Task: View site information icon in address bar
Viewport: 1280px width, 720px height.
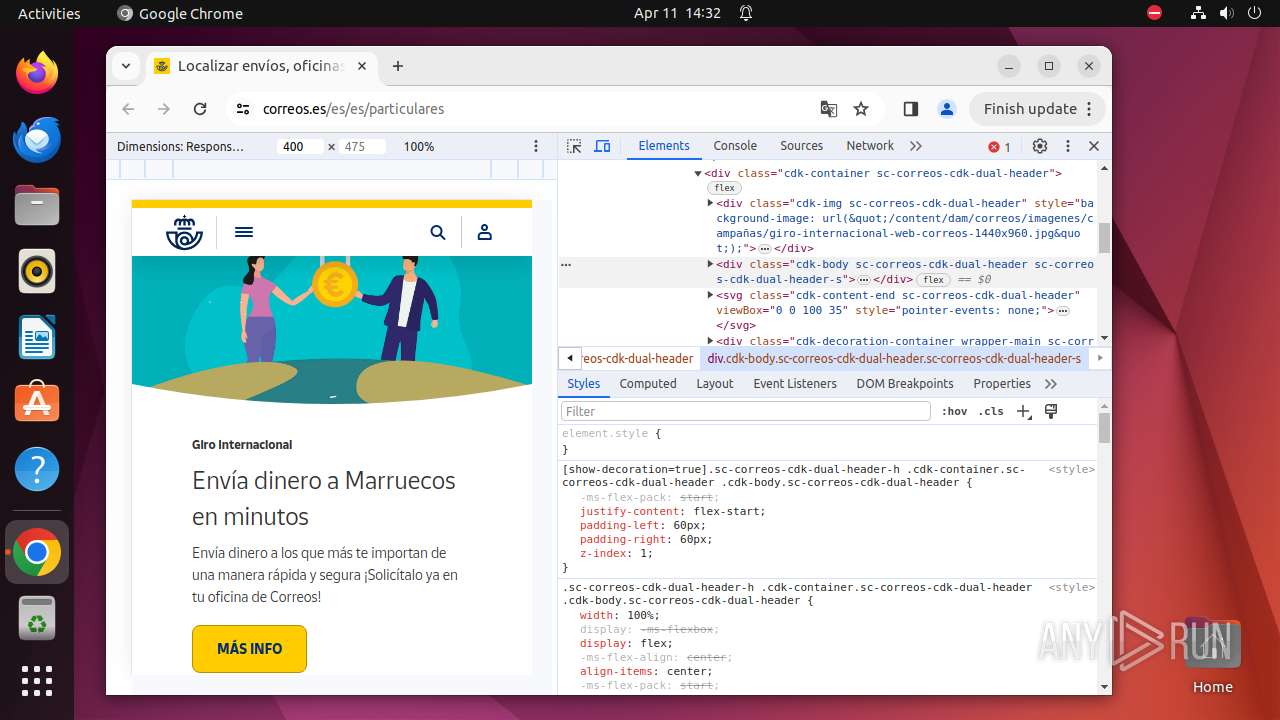Action: click(242, 109)
